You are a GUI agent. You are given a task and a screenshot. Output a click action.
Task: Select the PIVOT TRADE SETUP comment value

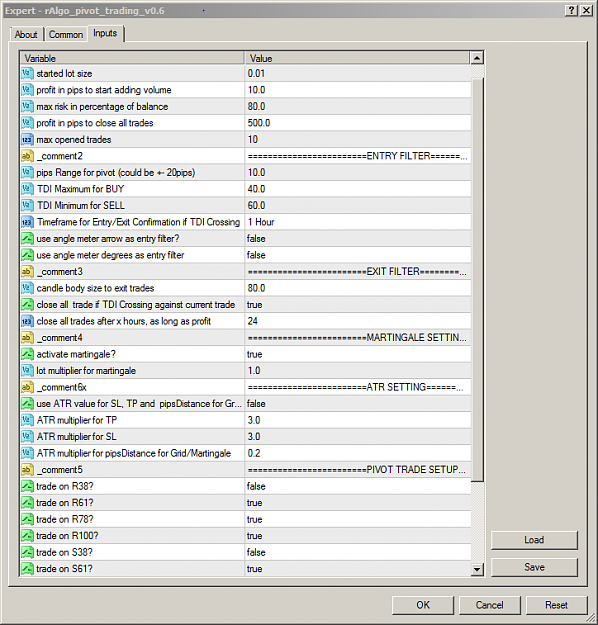pos(358,470)
